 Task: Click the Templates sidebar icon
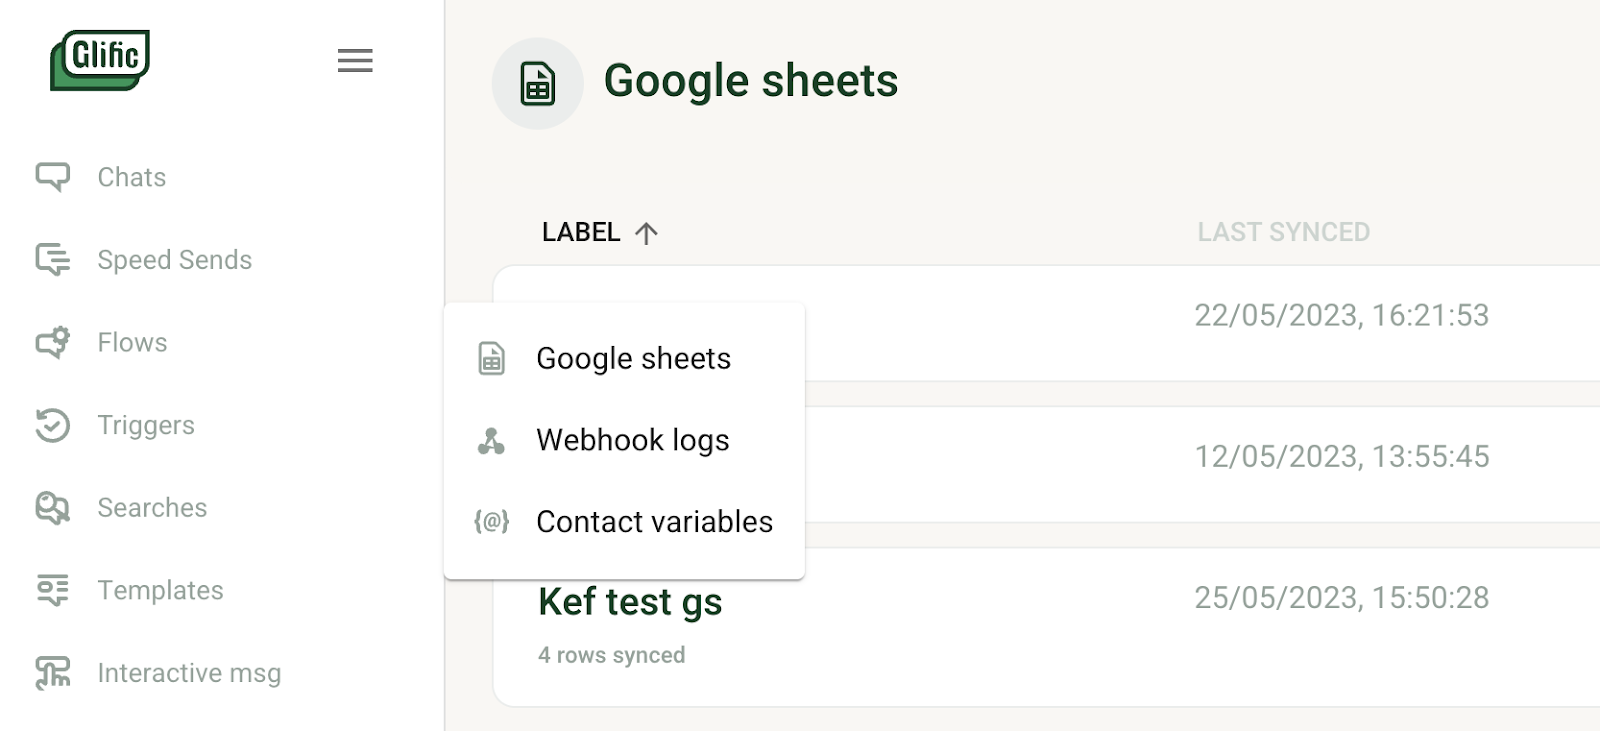[53, 590]
